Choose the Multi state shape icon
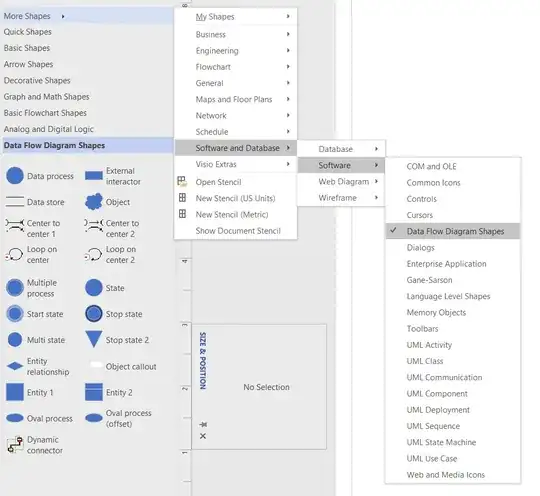 [x=15, y=340]
